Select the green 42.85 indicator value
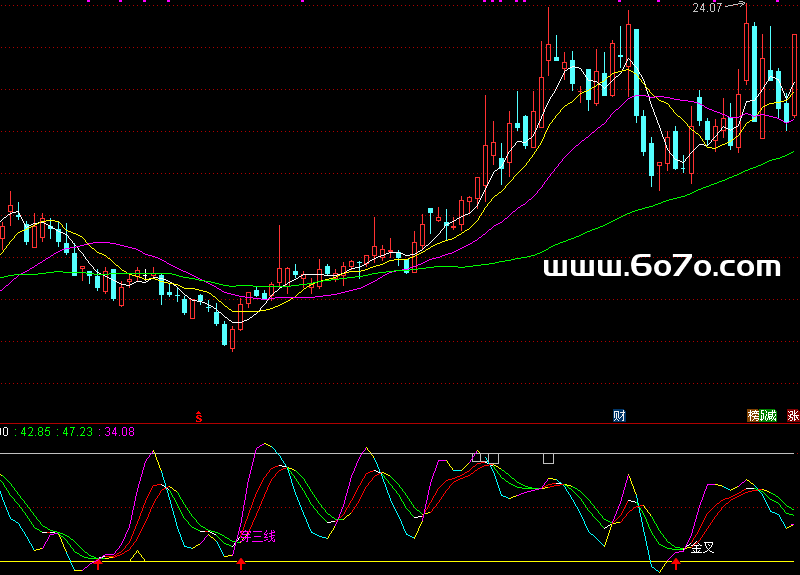The height and width of the screenshot is (575, 800). (x=35, y=432)
